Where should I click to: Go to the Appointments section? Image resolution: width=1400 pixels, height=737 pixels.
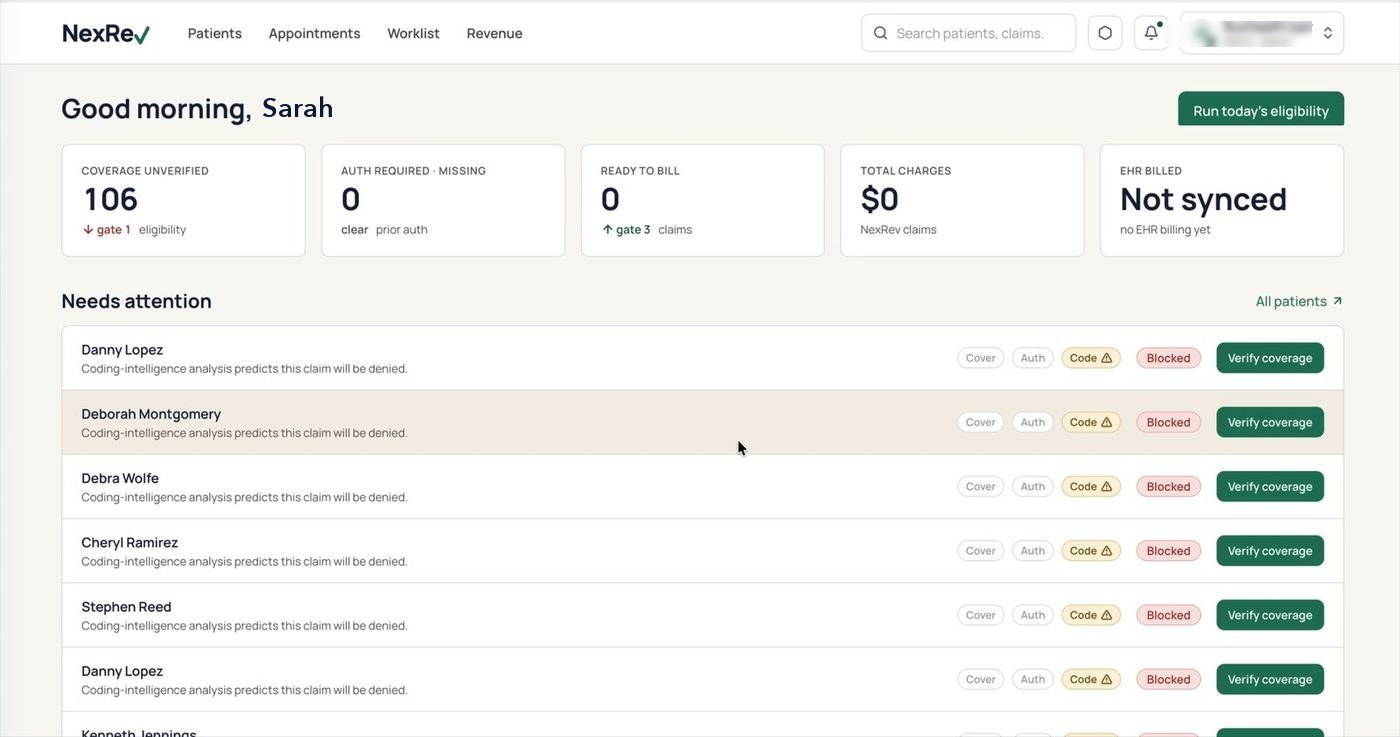coord(314,33)
